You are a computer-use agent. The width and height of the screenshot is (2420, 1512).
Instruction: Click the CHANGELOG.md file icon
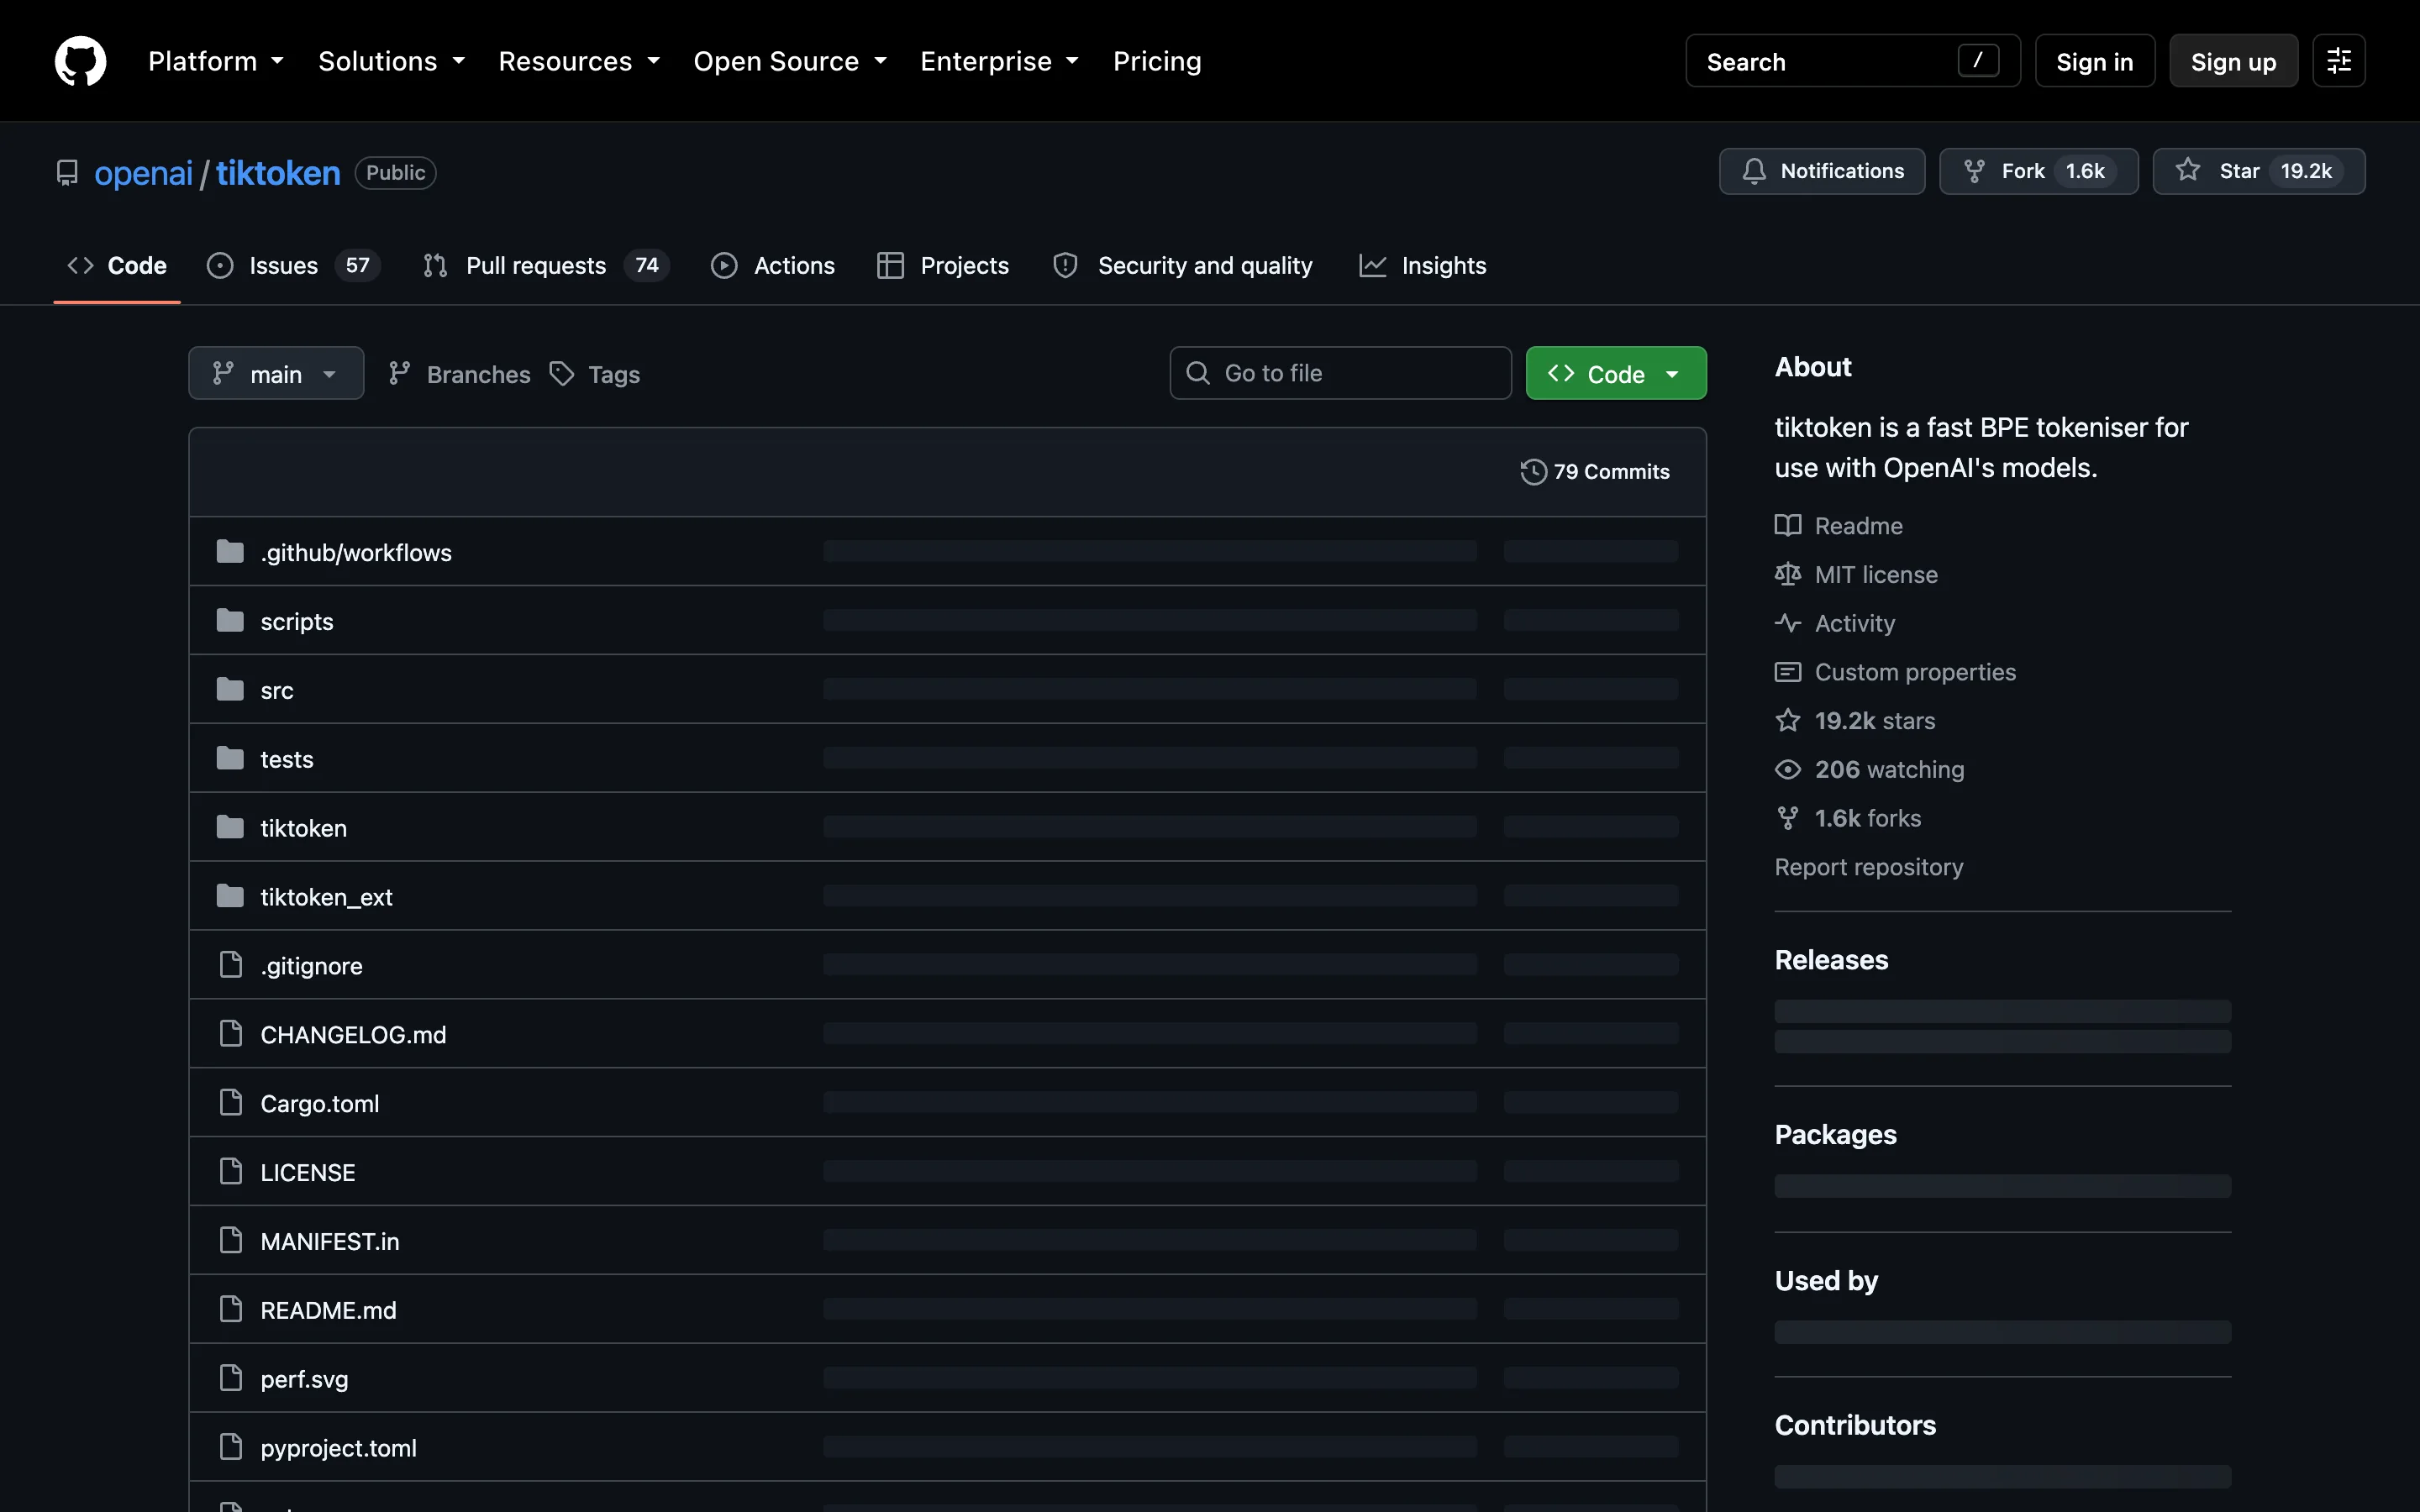point(231,1034)
